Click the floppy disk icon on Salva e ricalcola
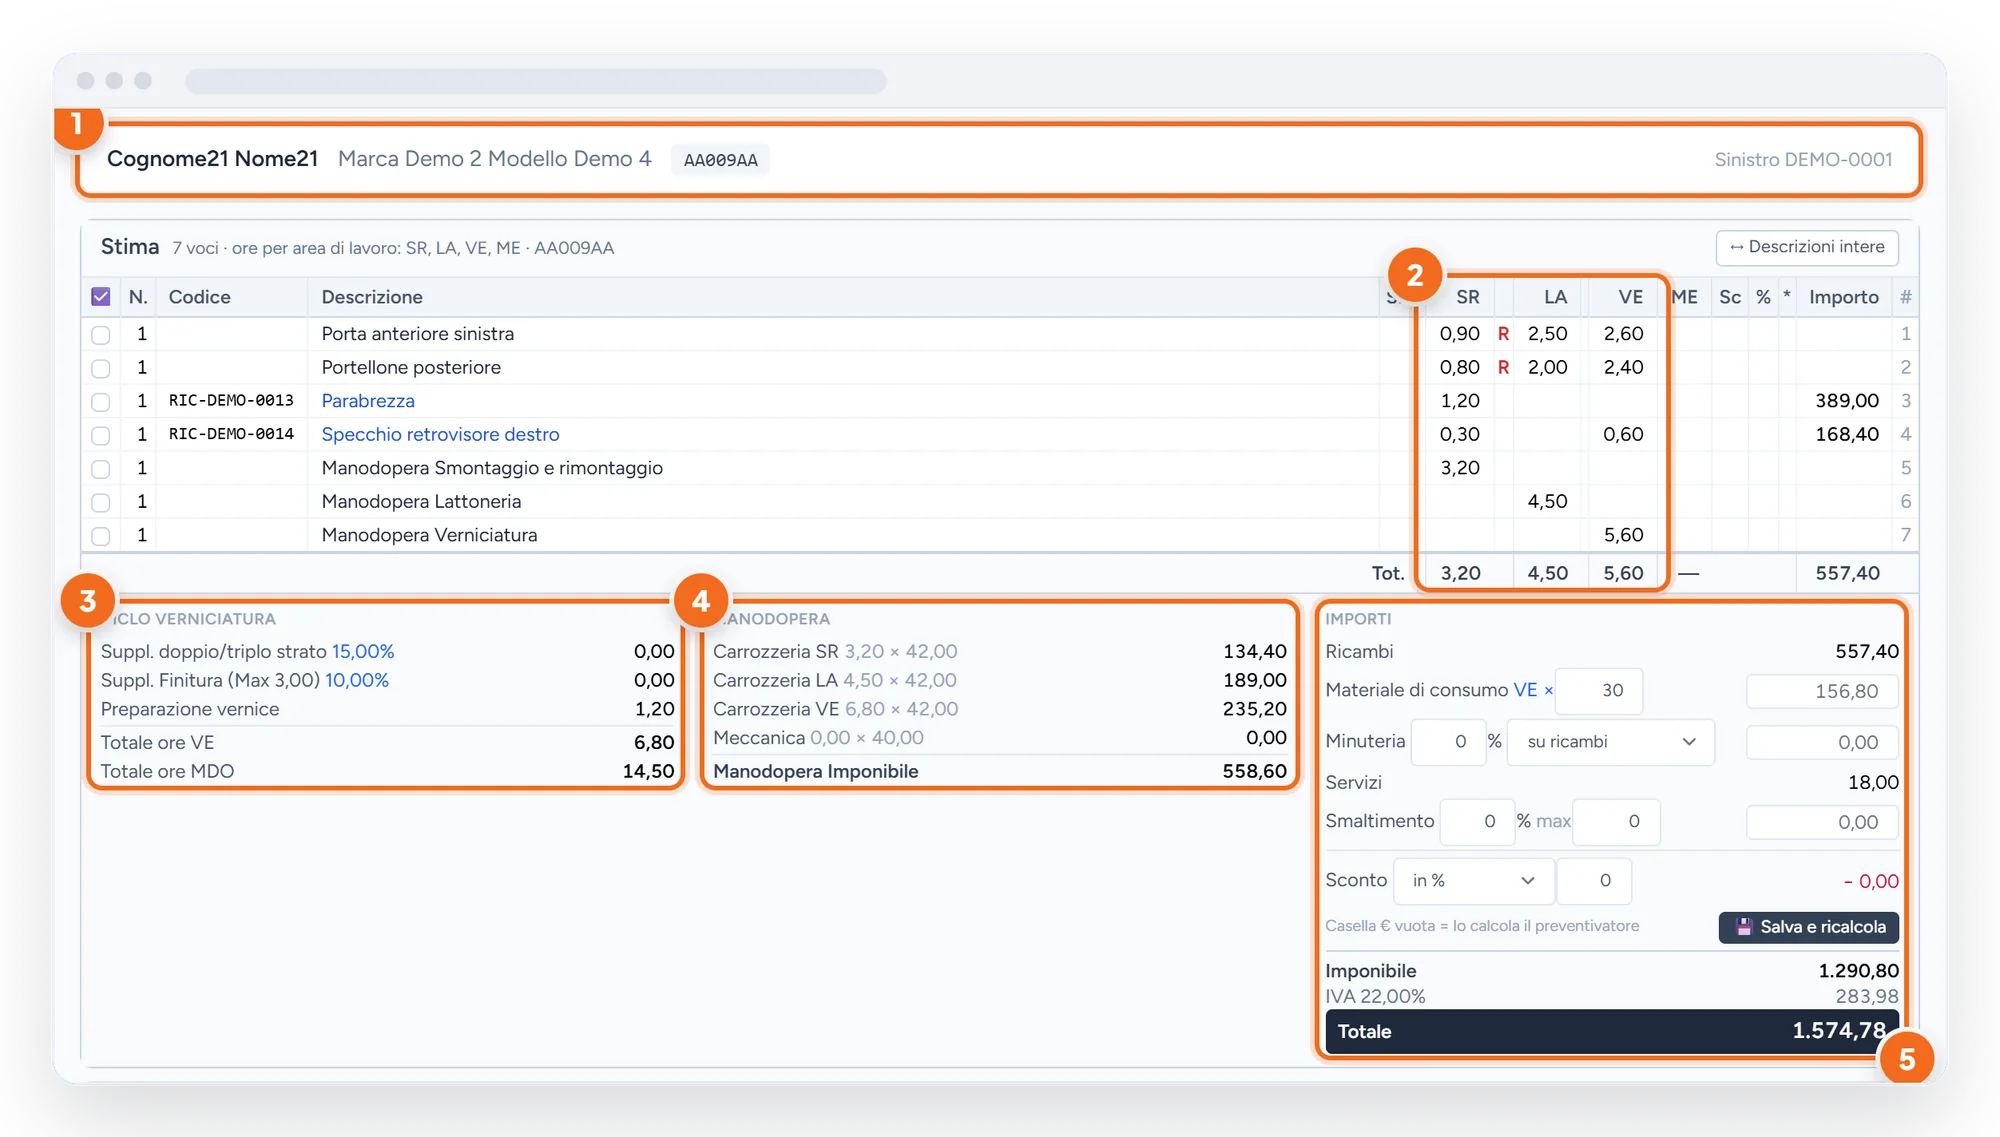The image size is (2000, 1137). point(1744,927)
